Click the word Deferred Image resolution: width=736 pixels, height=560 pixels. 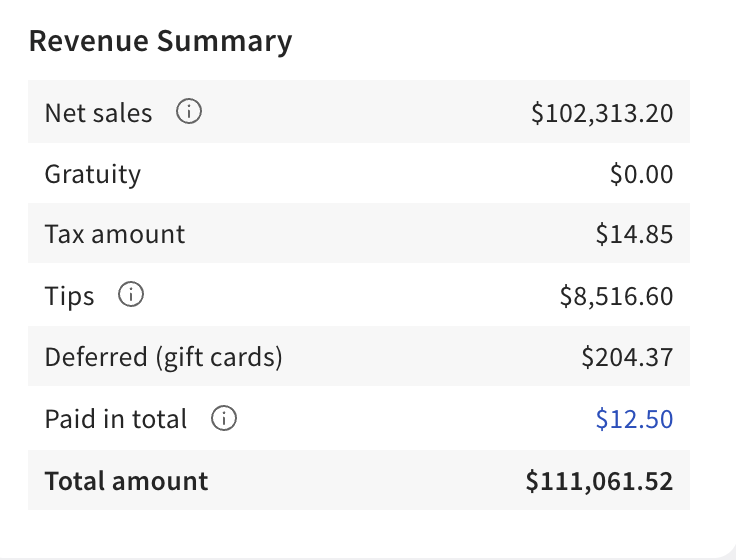95,357
